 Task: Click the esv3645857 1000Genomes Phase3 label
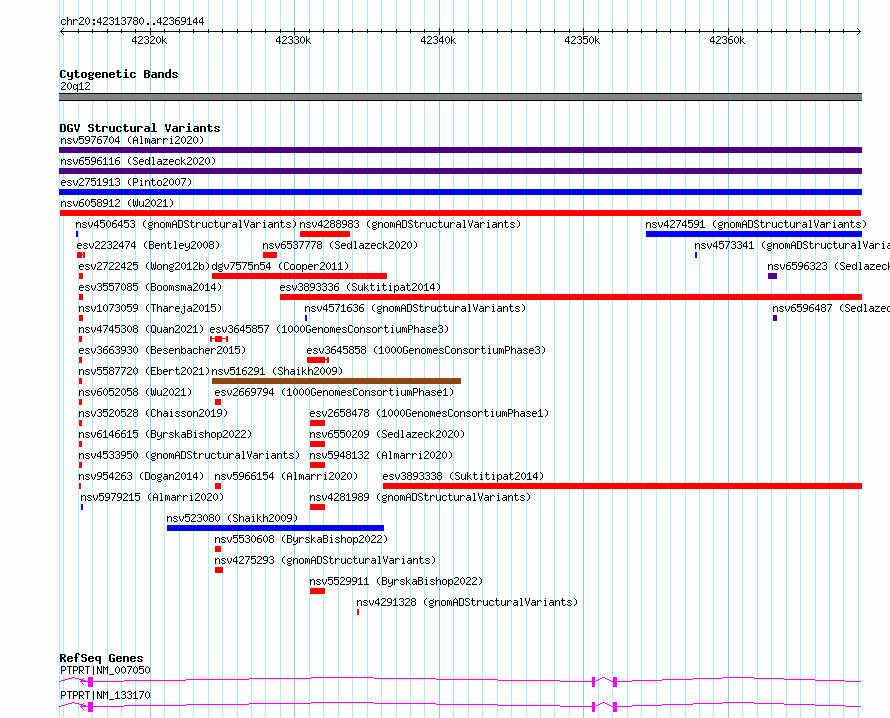point(329,329)
